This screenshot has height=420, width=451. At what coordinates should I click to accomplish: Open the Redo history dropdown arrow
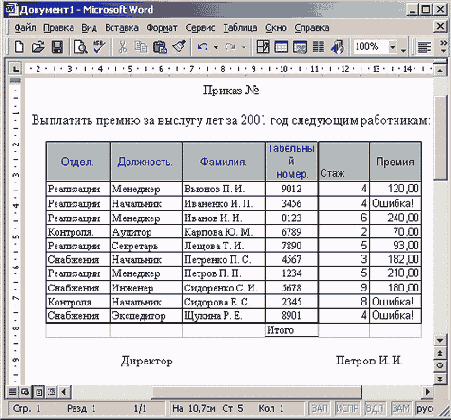pyautogui.click(x=244, y=47)
